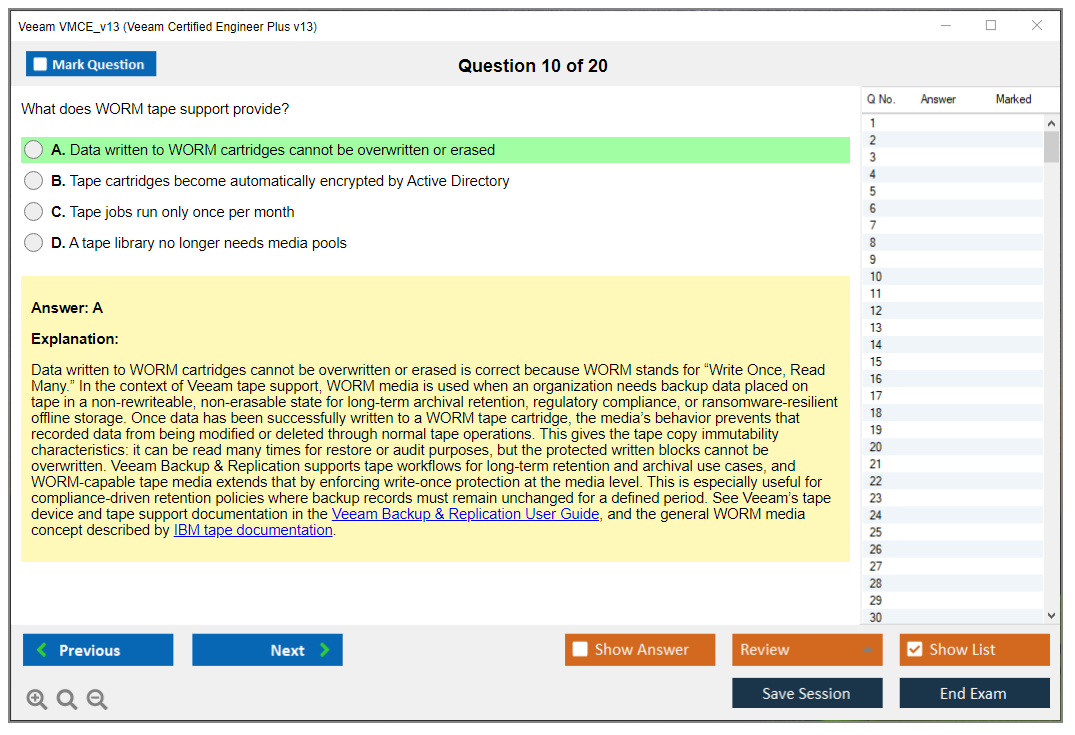The image size is (1075, 735).
Task: Select radio button for answer A
Action: pos(34,149)
